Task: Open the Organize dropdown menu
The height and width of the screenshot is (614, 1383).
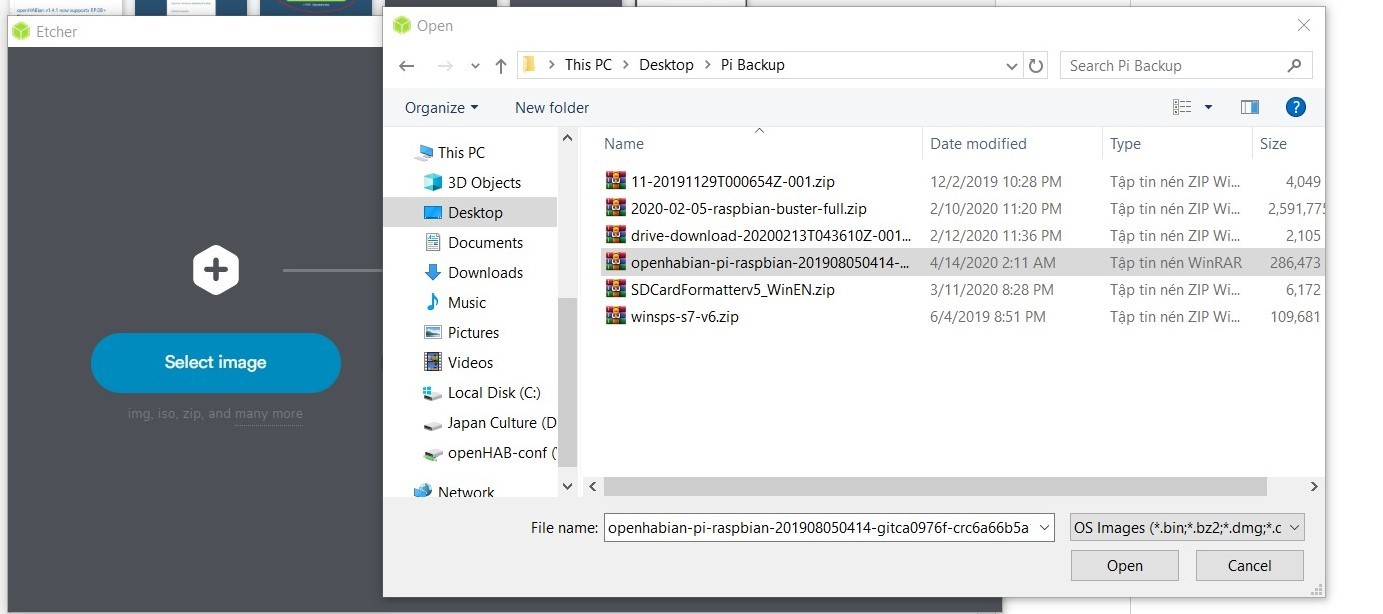Action: click(x=441, y=107)
